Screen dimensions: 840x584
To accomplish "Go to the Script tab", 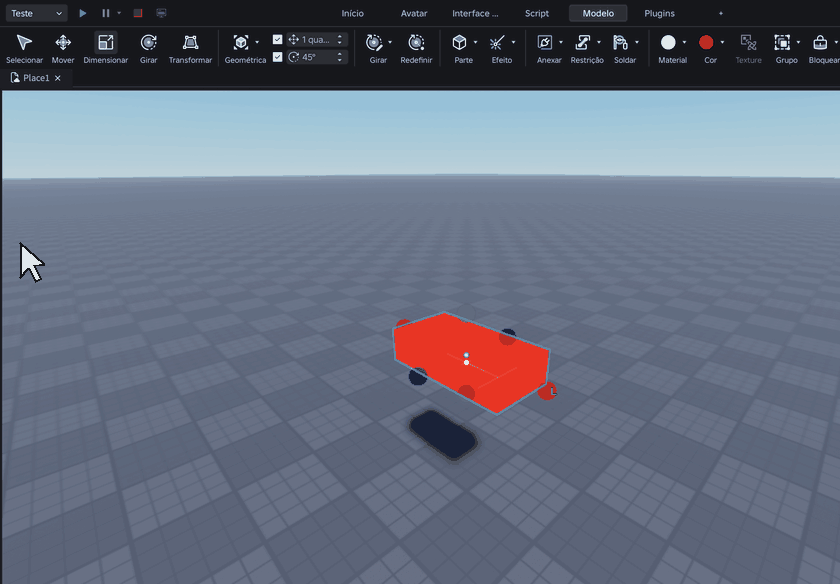I will click(537, 13).
